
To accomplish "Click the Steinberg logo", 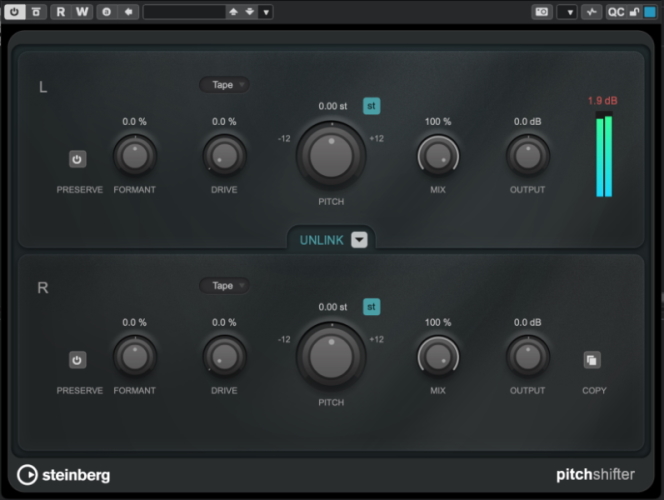I will click(64, 475).
